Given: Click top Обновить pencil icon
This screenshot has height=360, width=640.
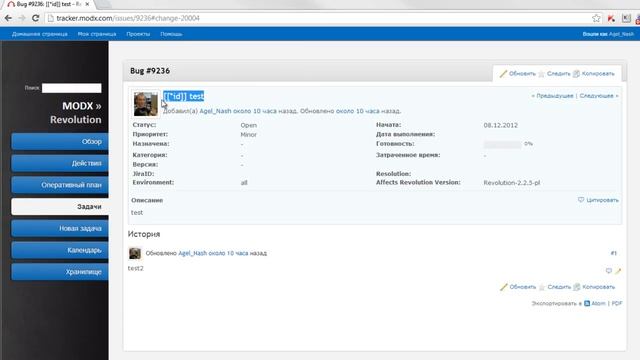Looking at the screenshot, I should [x=503, y=73].
